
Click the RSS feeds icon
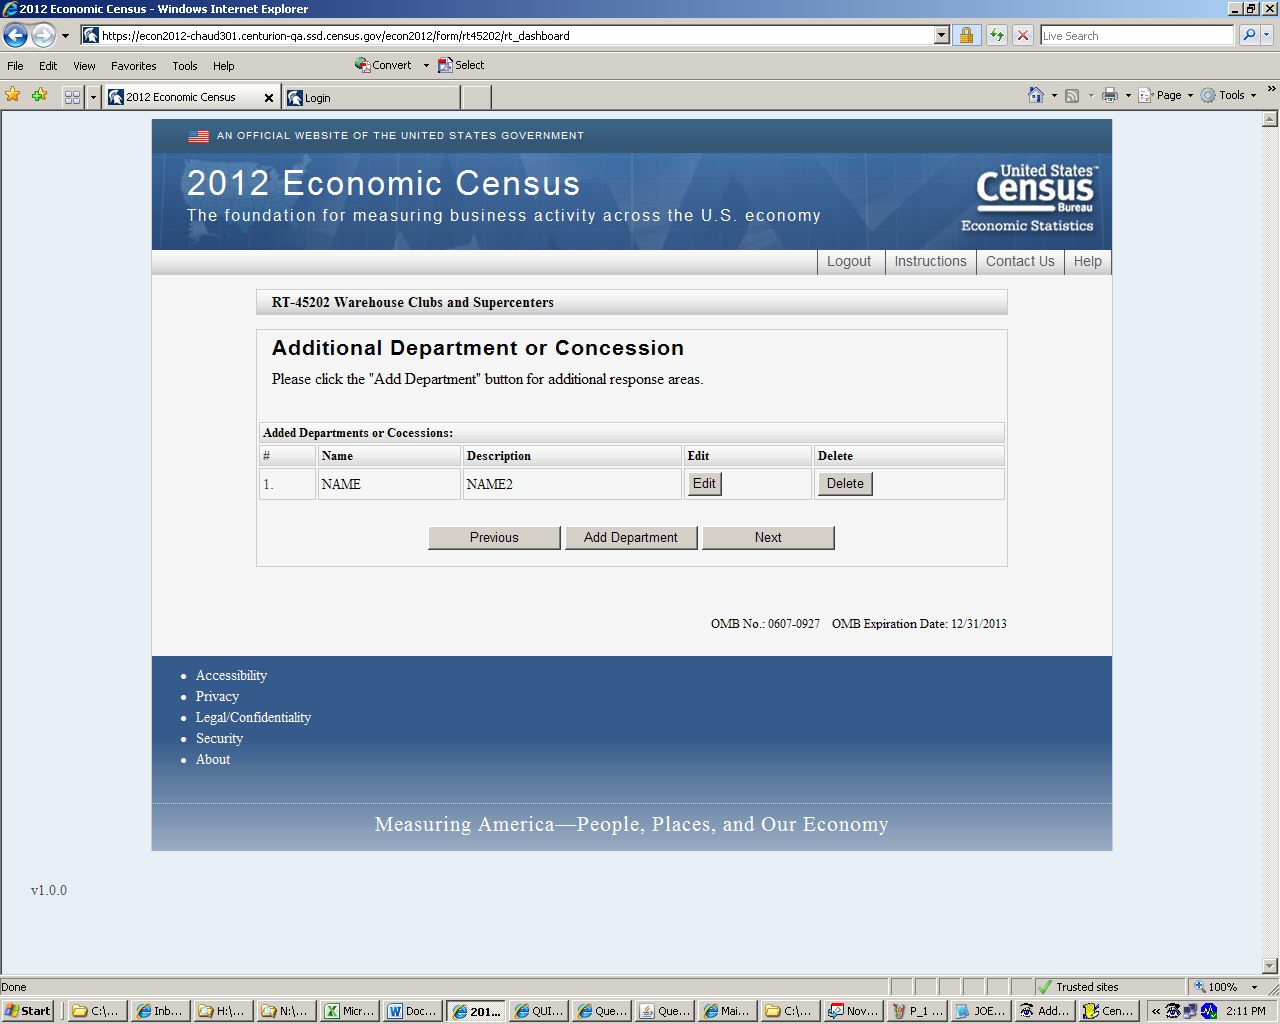pyautogui.click(x=1072, y=95)
